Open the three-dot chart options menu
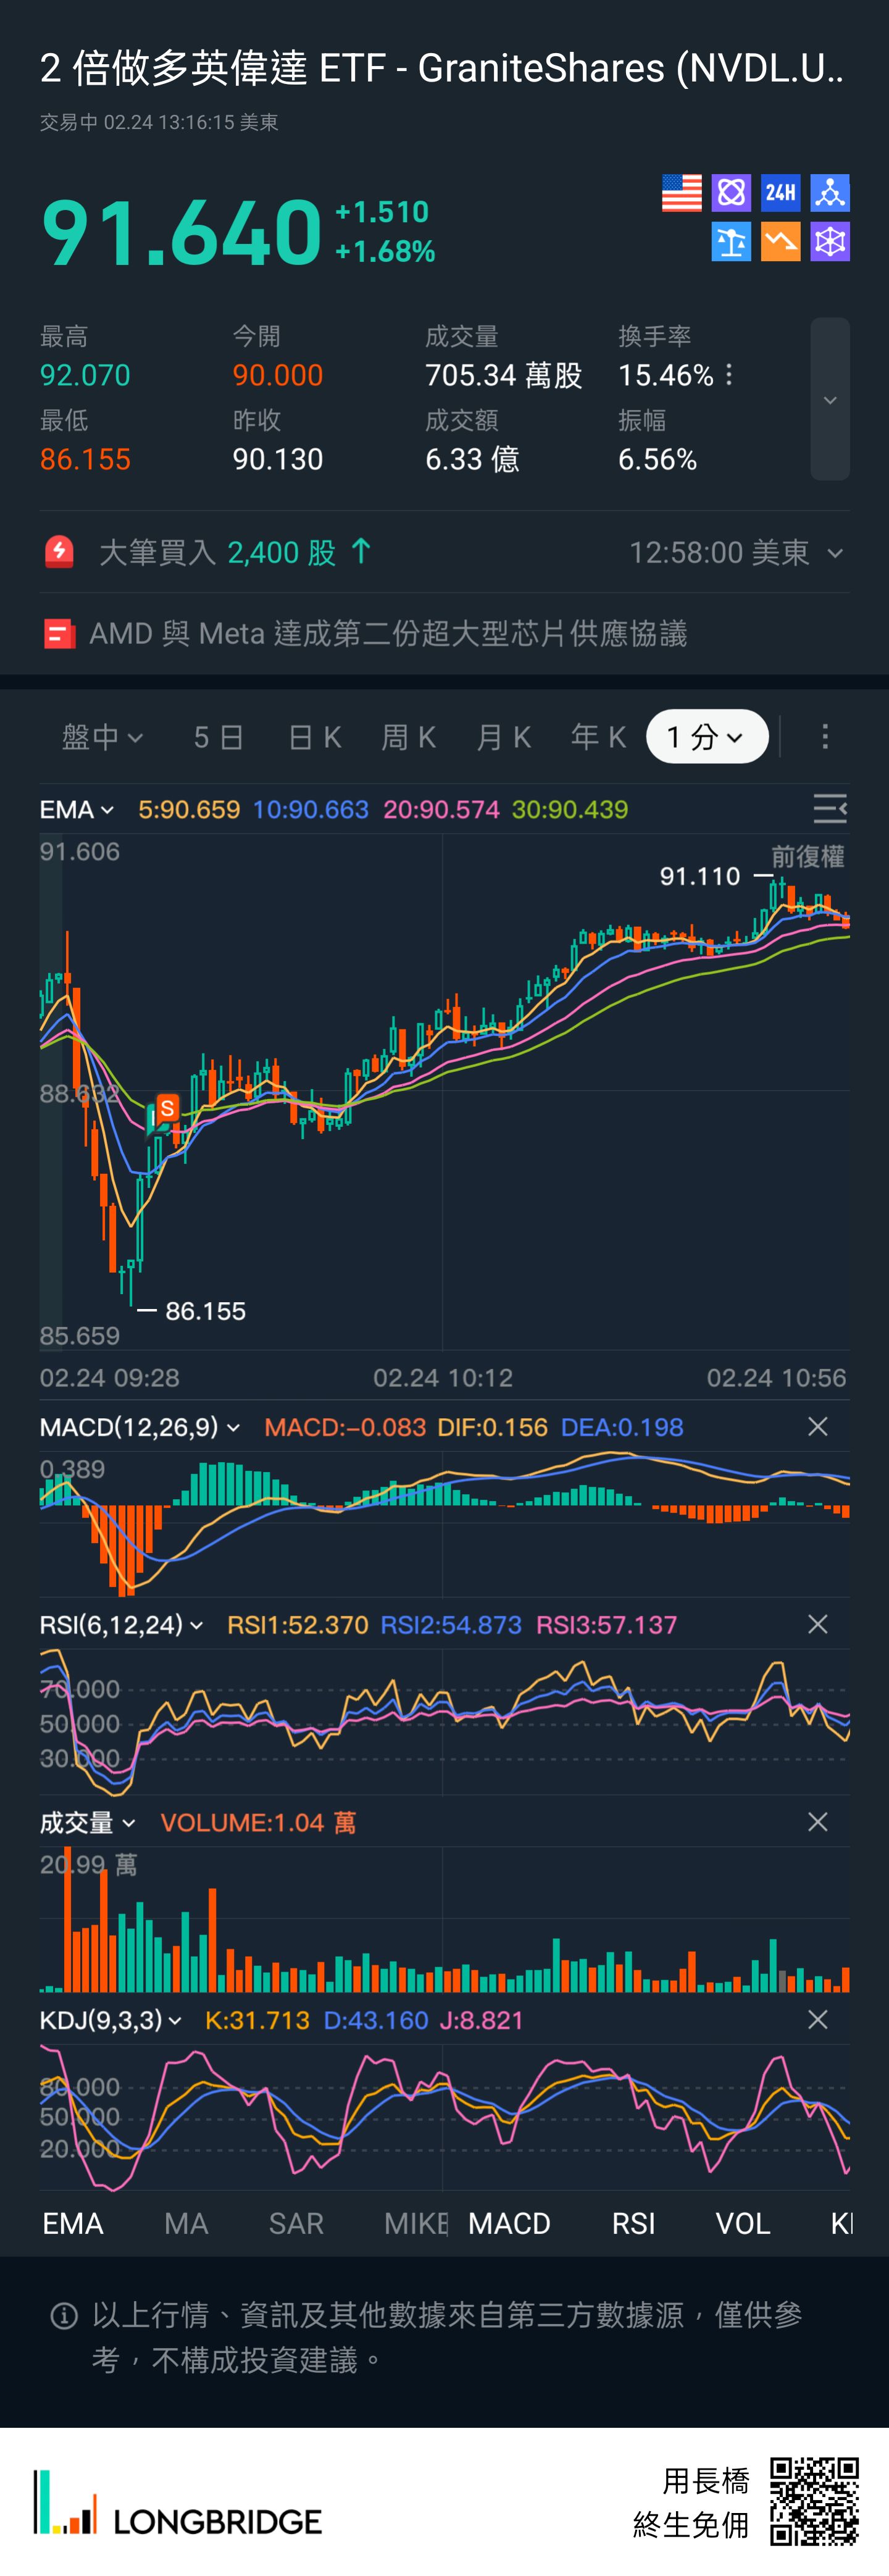Viewport: 889px width, 2576px height. (824, 737)
